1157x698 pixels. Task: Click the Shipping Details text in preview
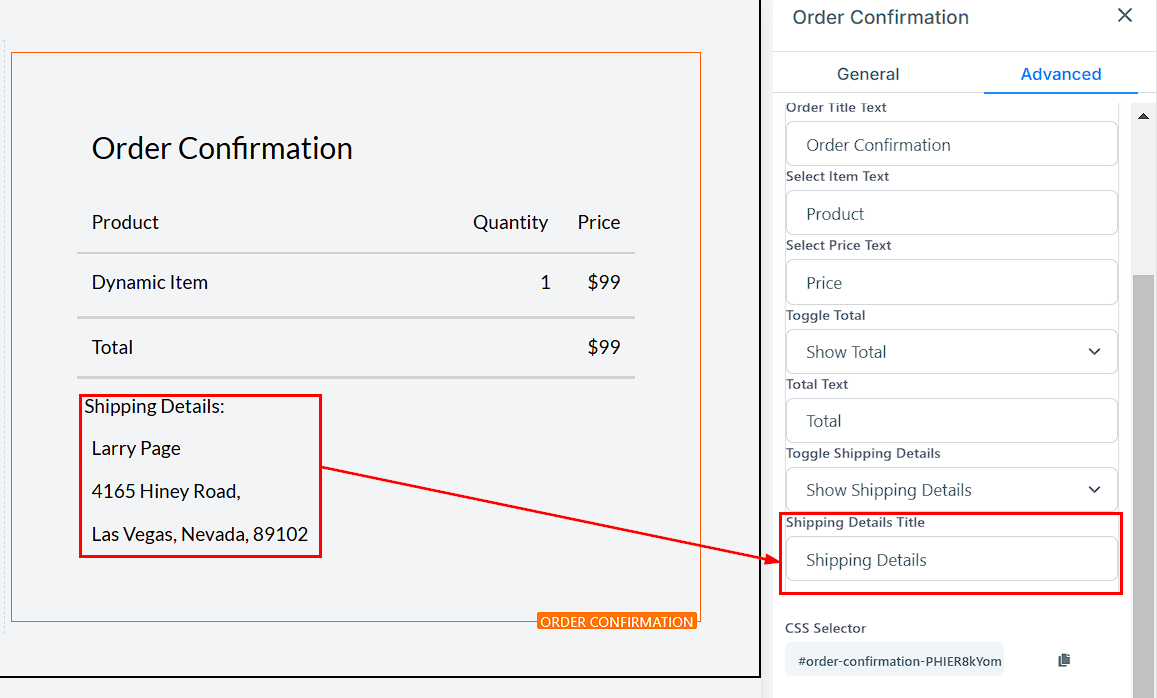(x=154, y=407)
